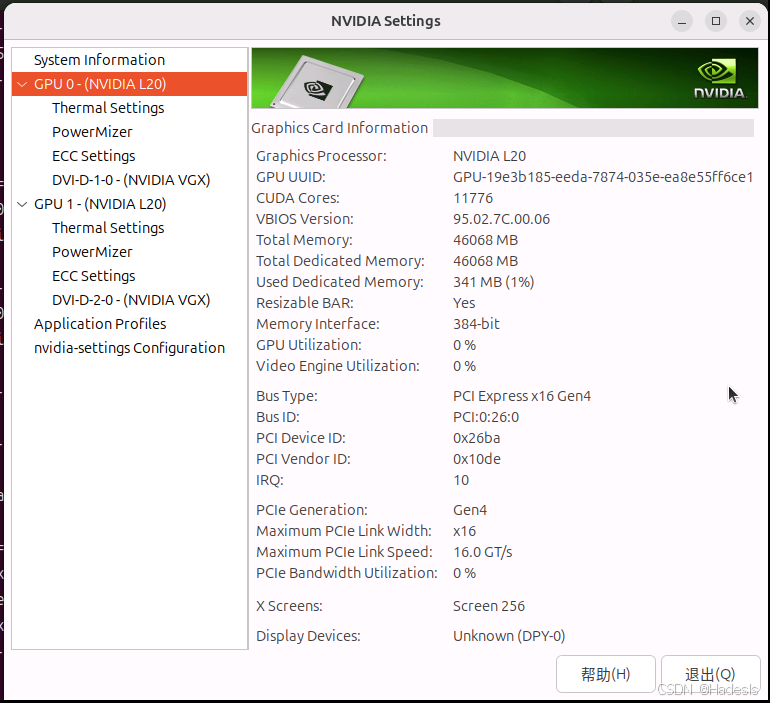Select GPU 0 - (NVIDIA L20) entry
770x703 pixels.
[129, 84]
